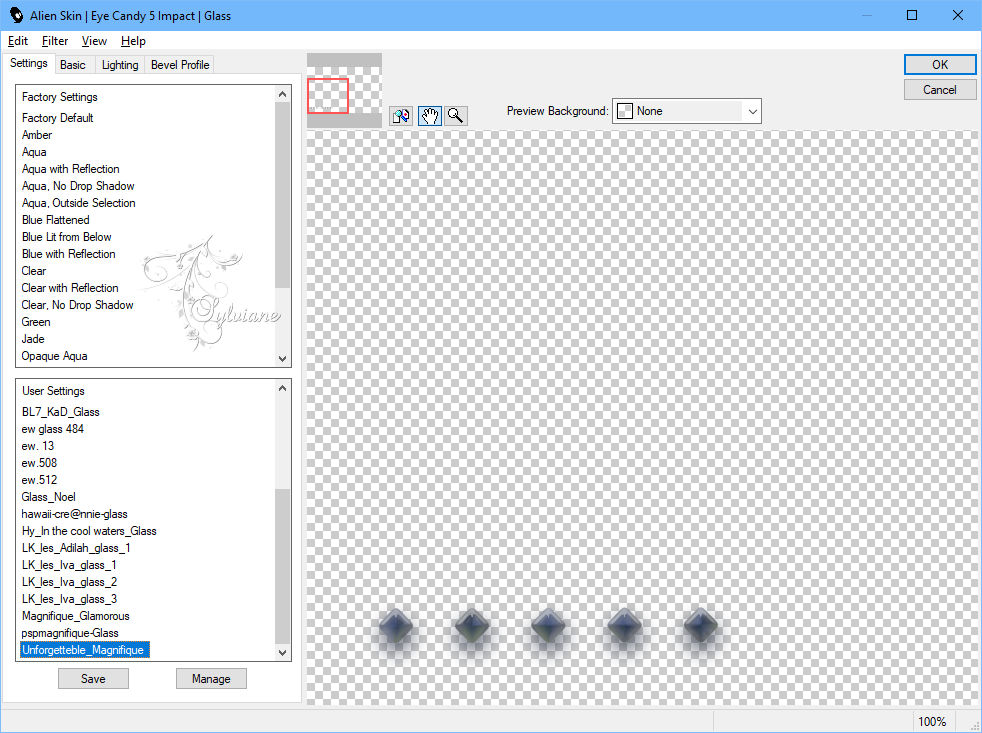Choose the Blue Flattened preset
The image size is (982, 733).
[x=55, y=219]
